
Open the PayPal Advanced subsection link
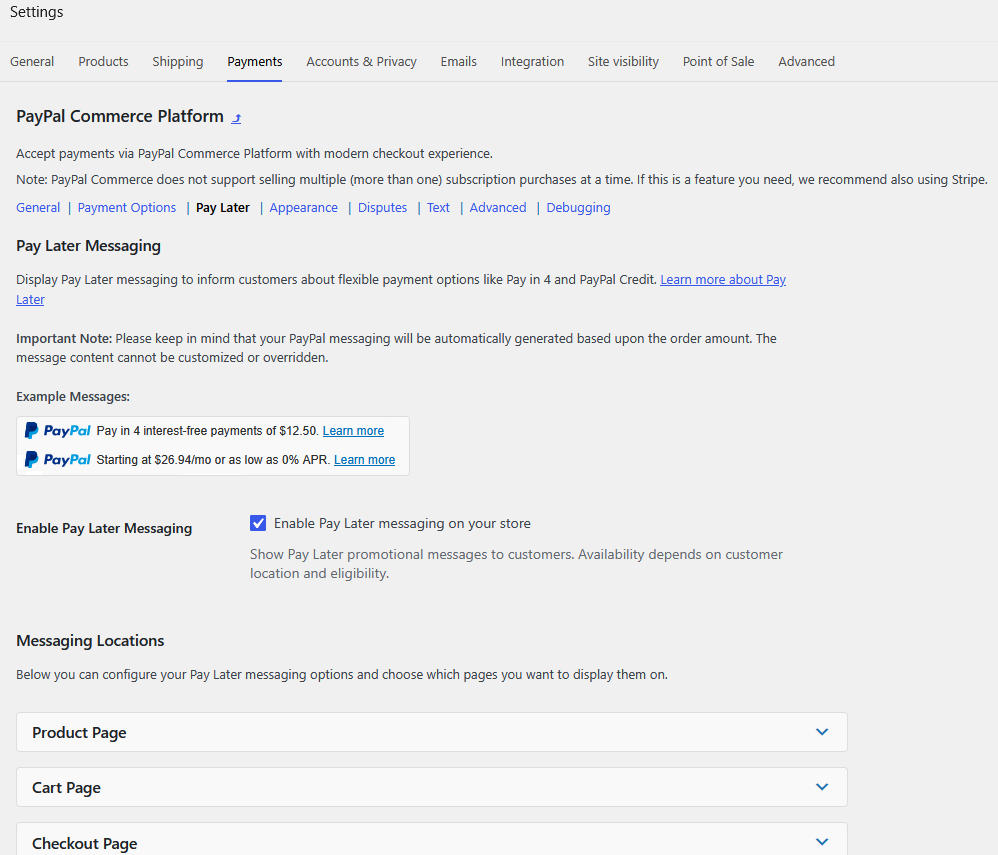pyautogui.click(x=498, y=208)
